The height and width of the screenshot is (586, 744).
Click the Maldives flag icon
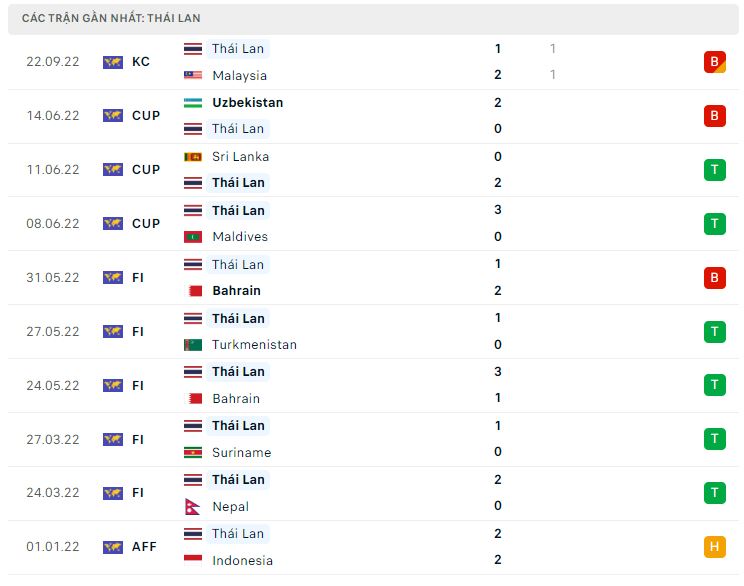pyautogui.click(x=193, y=237)
